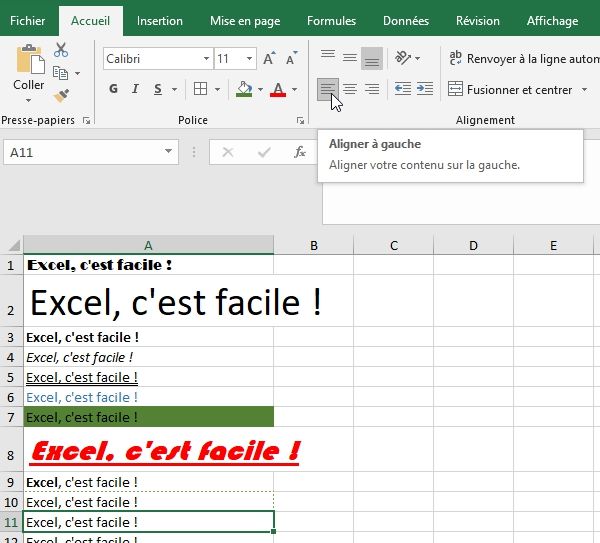Apply red font color A
The height and width of the screenshot is (543, 600).
tap(278, 89)
